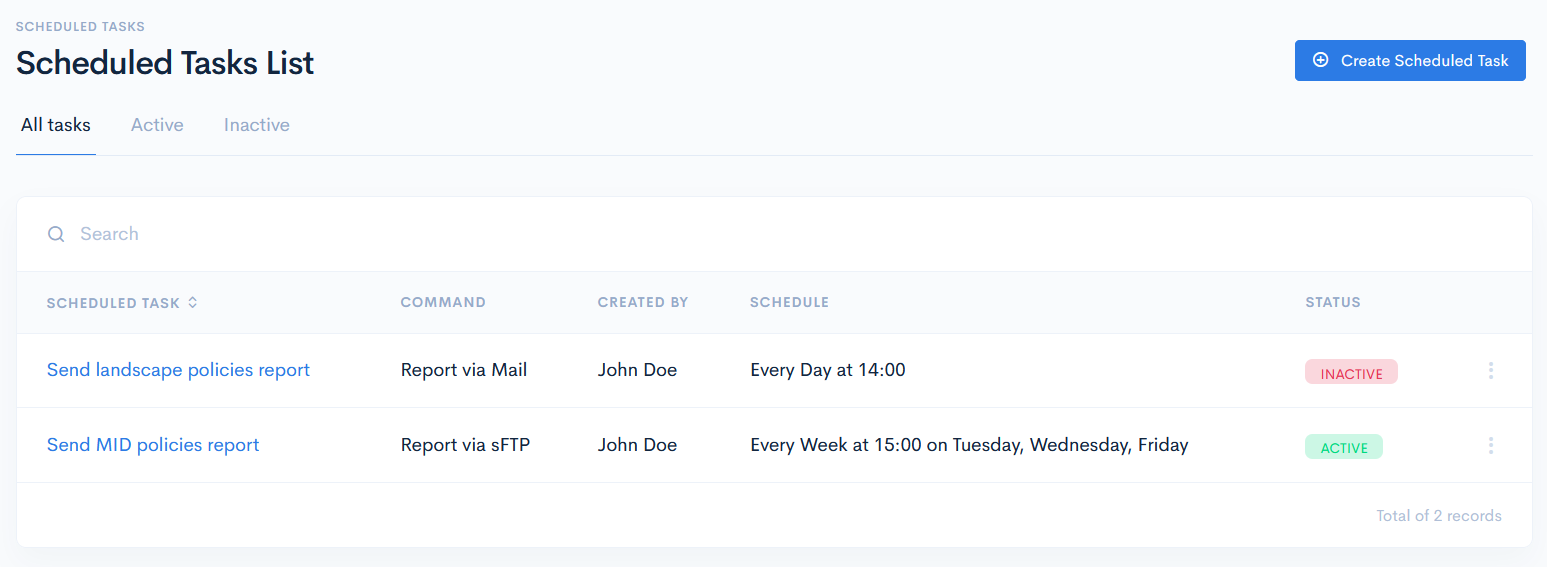Sort by the Scheduled Task column header
The height and width of the screenshot is (567, 1547).
(113, 302)
